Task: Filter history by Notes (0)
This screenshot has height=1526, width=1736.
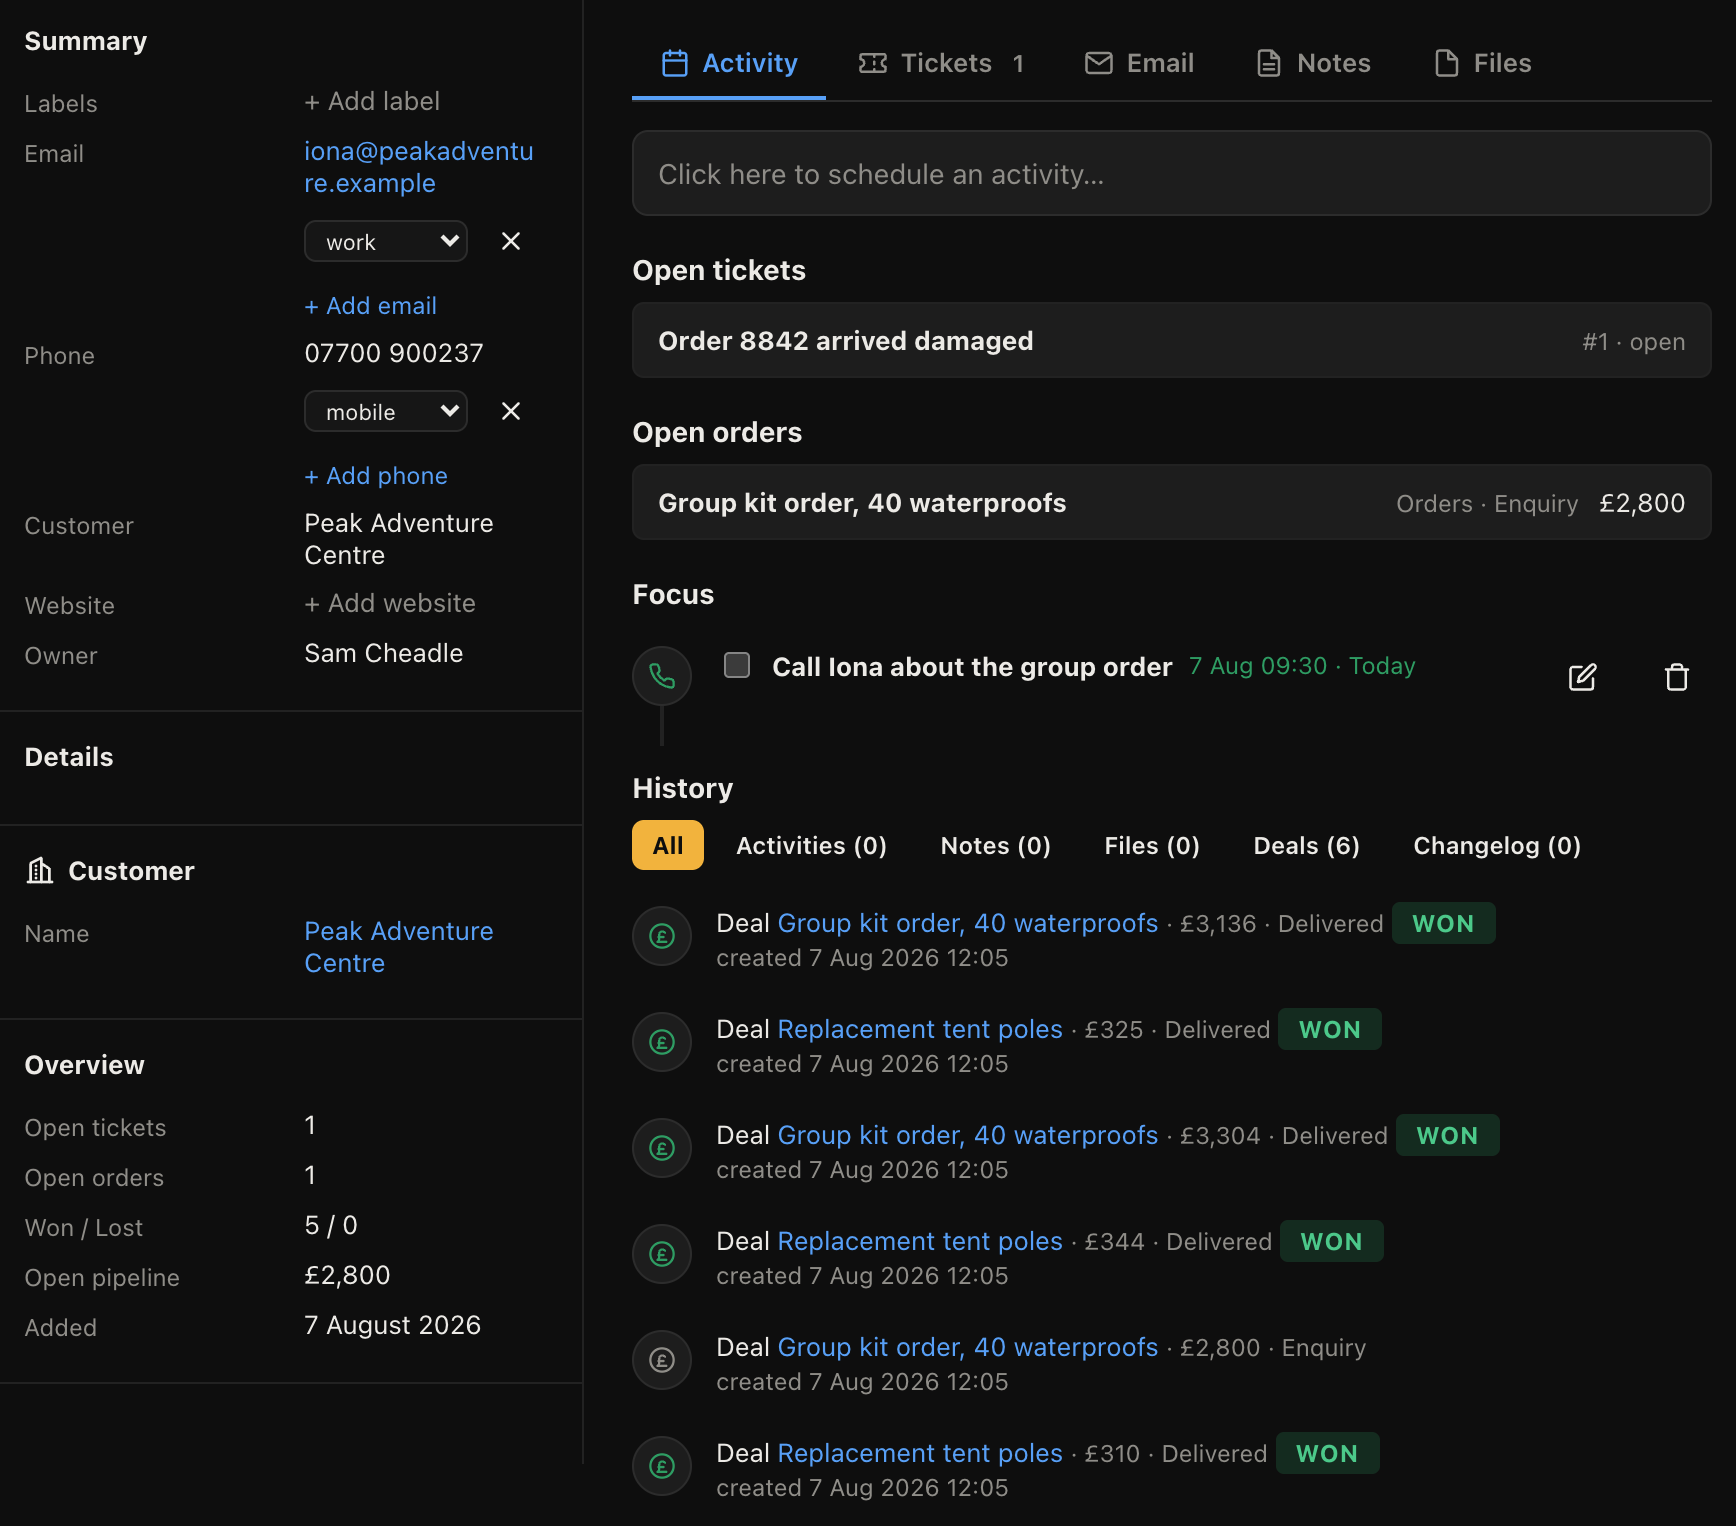Action: pos(996,846)
